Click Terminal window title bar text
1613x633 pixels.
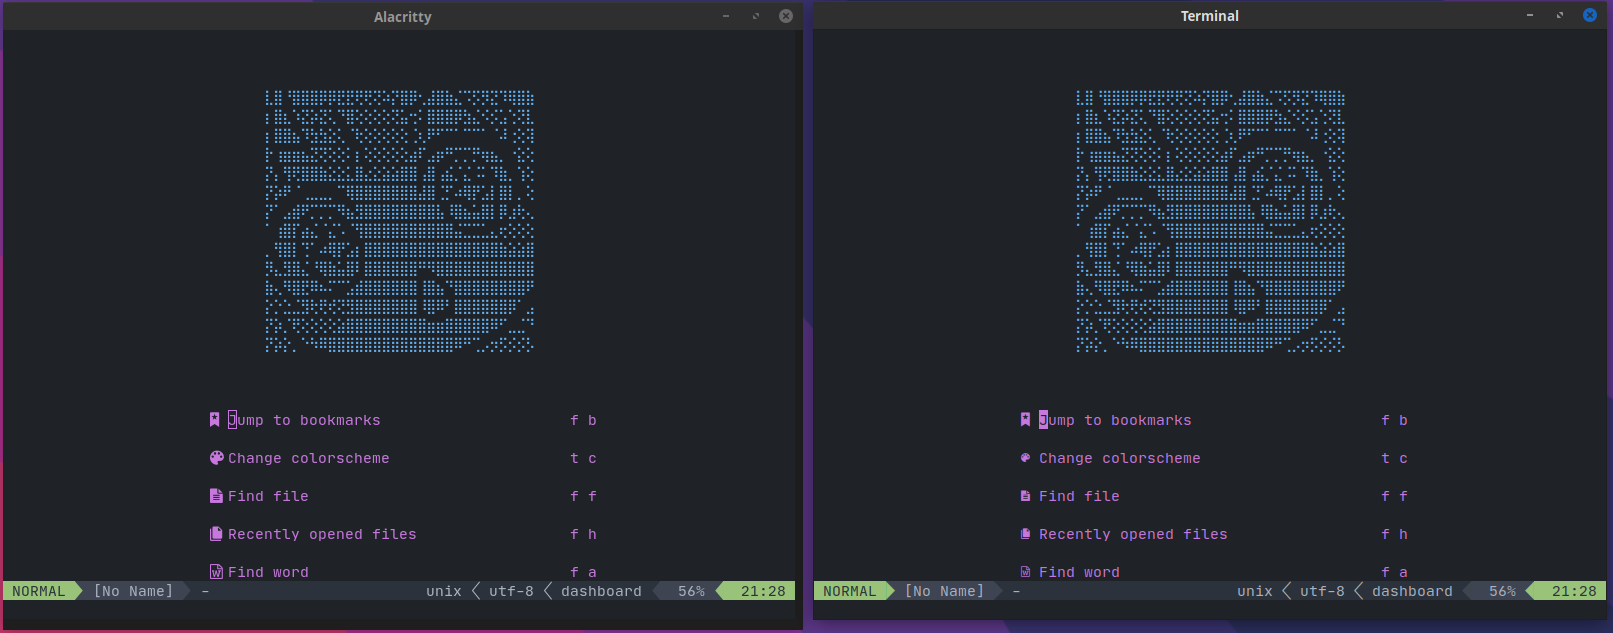point(1210,16)
